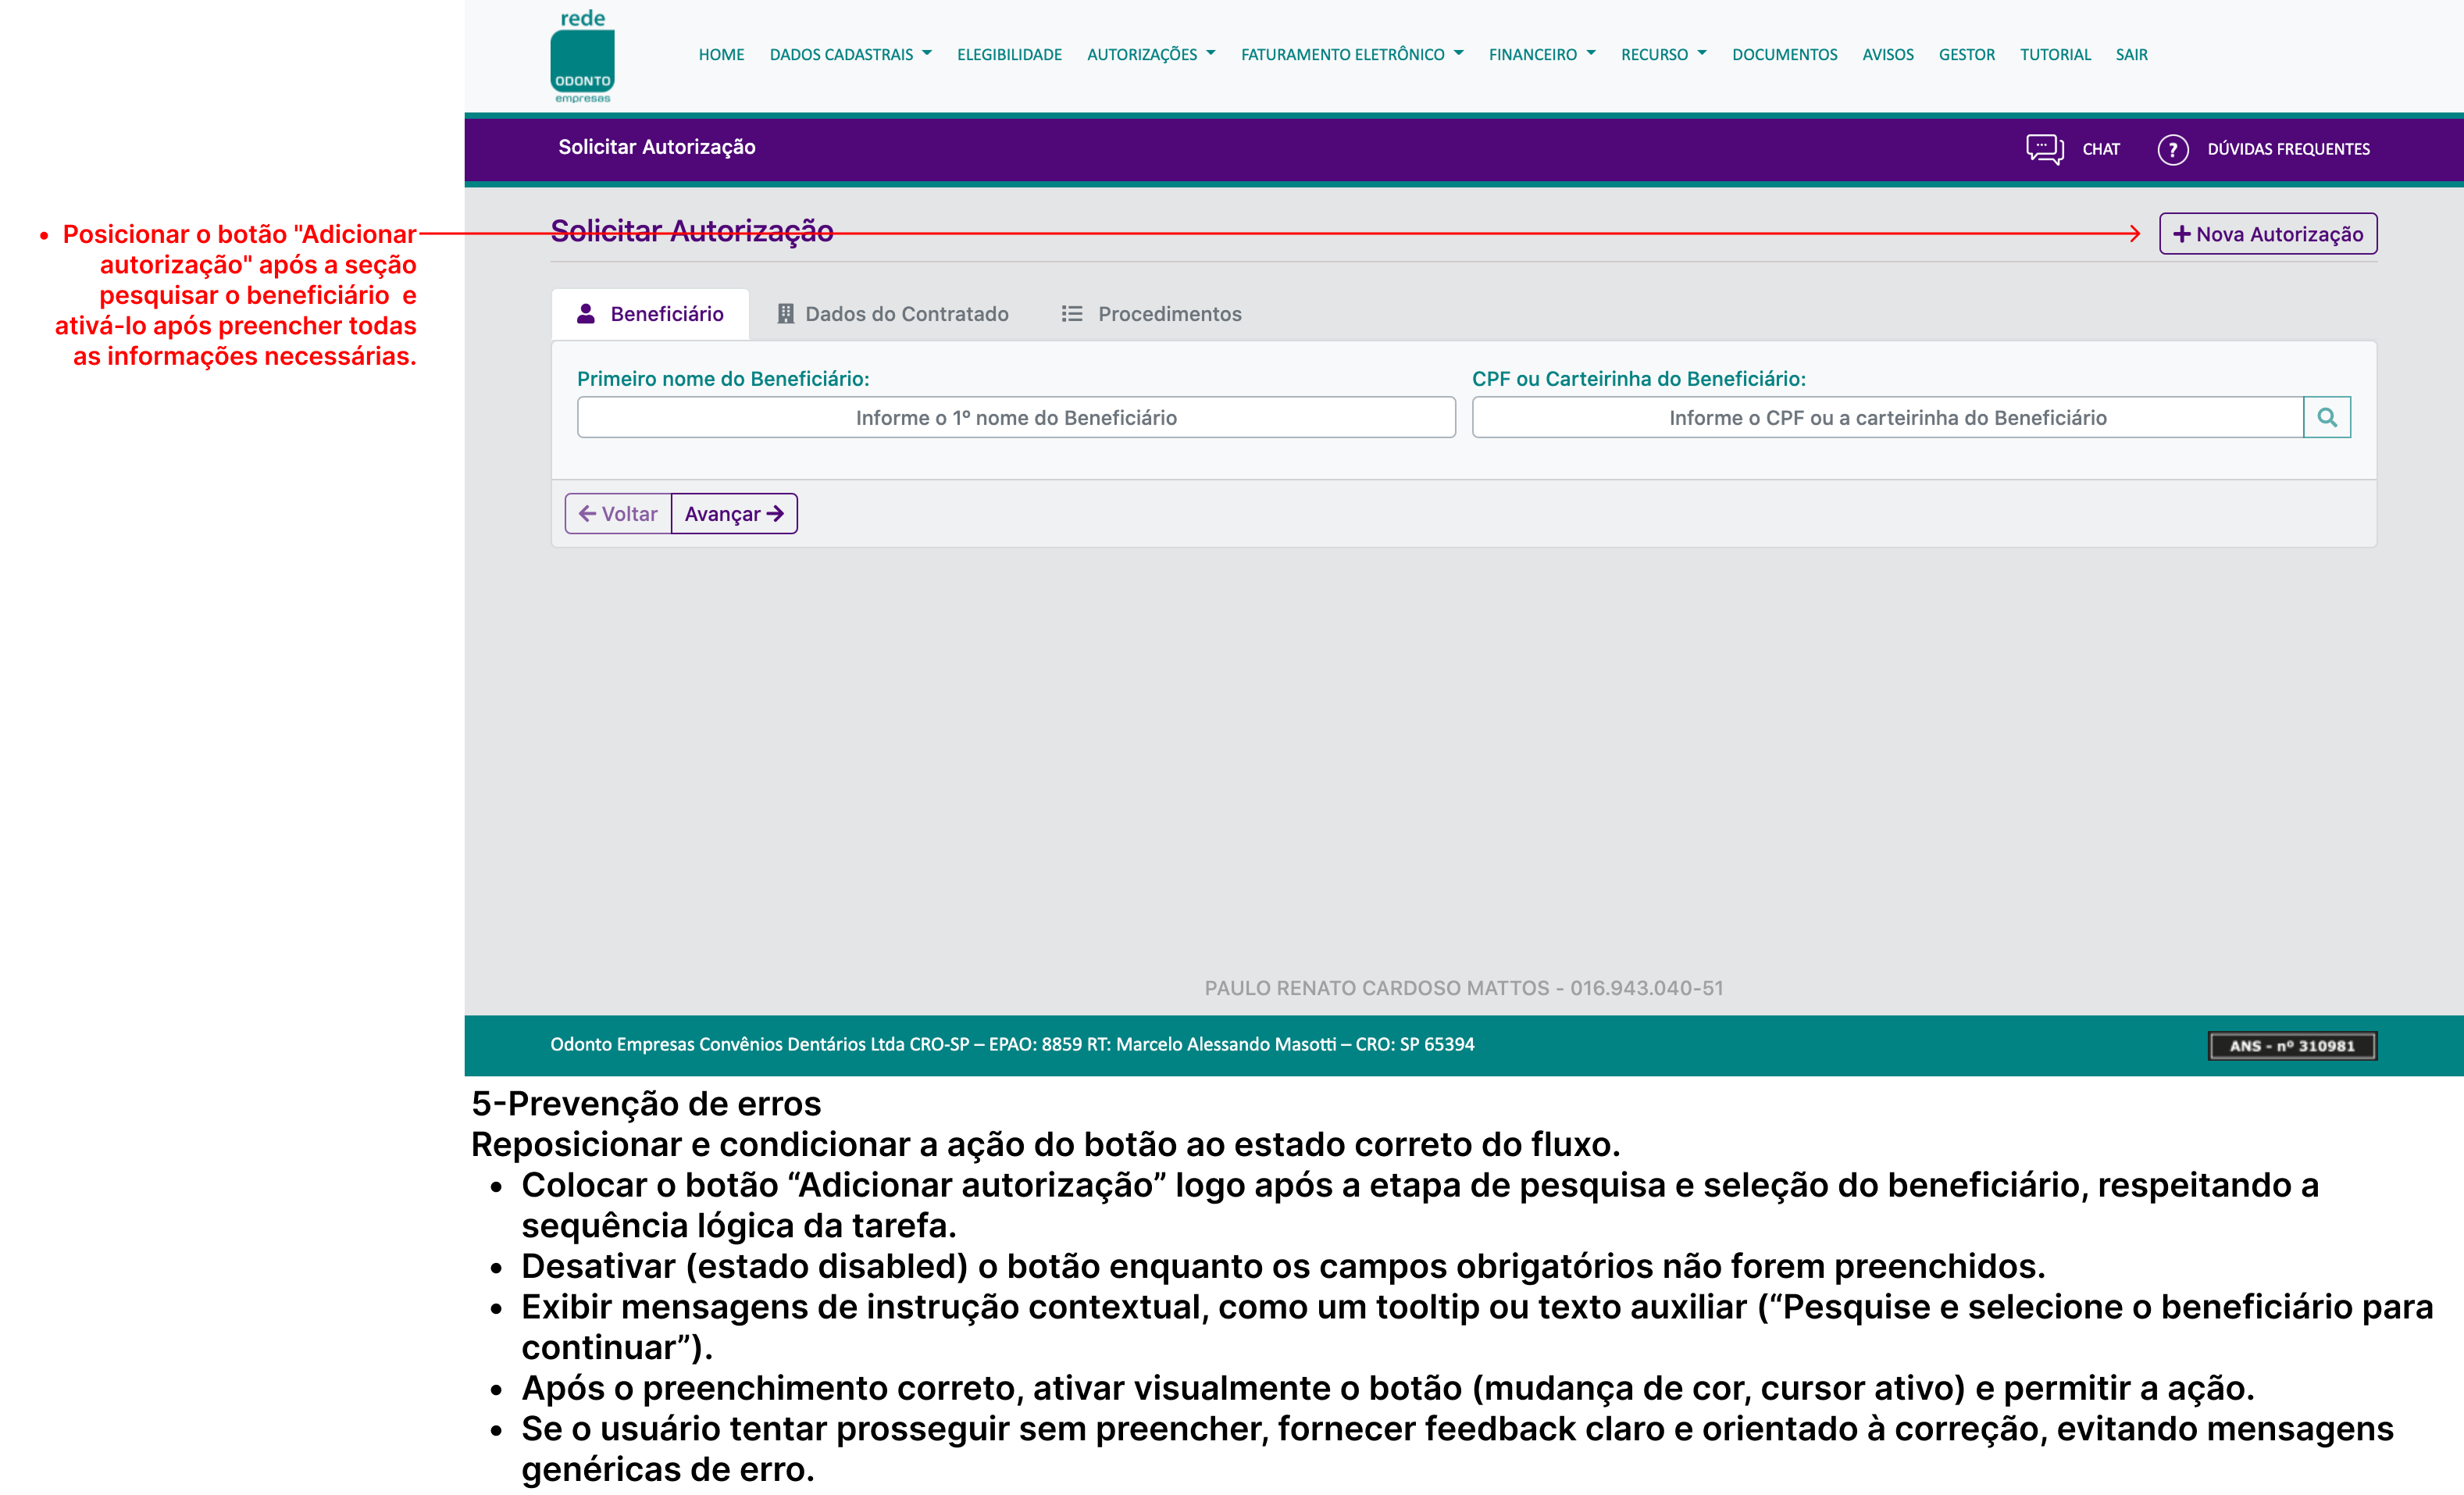
Task: Click the list icon beside Procedimentos
Action: (1071, 314)
